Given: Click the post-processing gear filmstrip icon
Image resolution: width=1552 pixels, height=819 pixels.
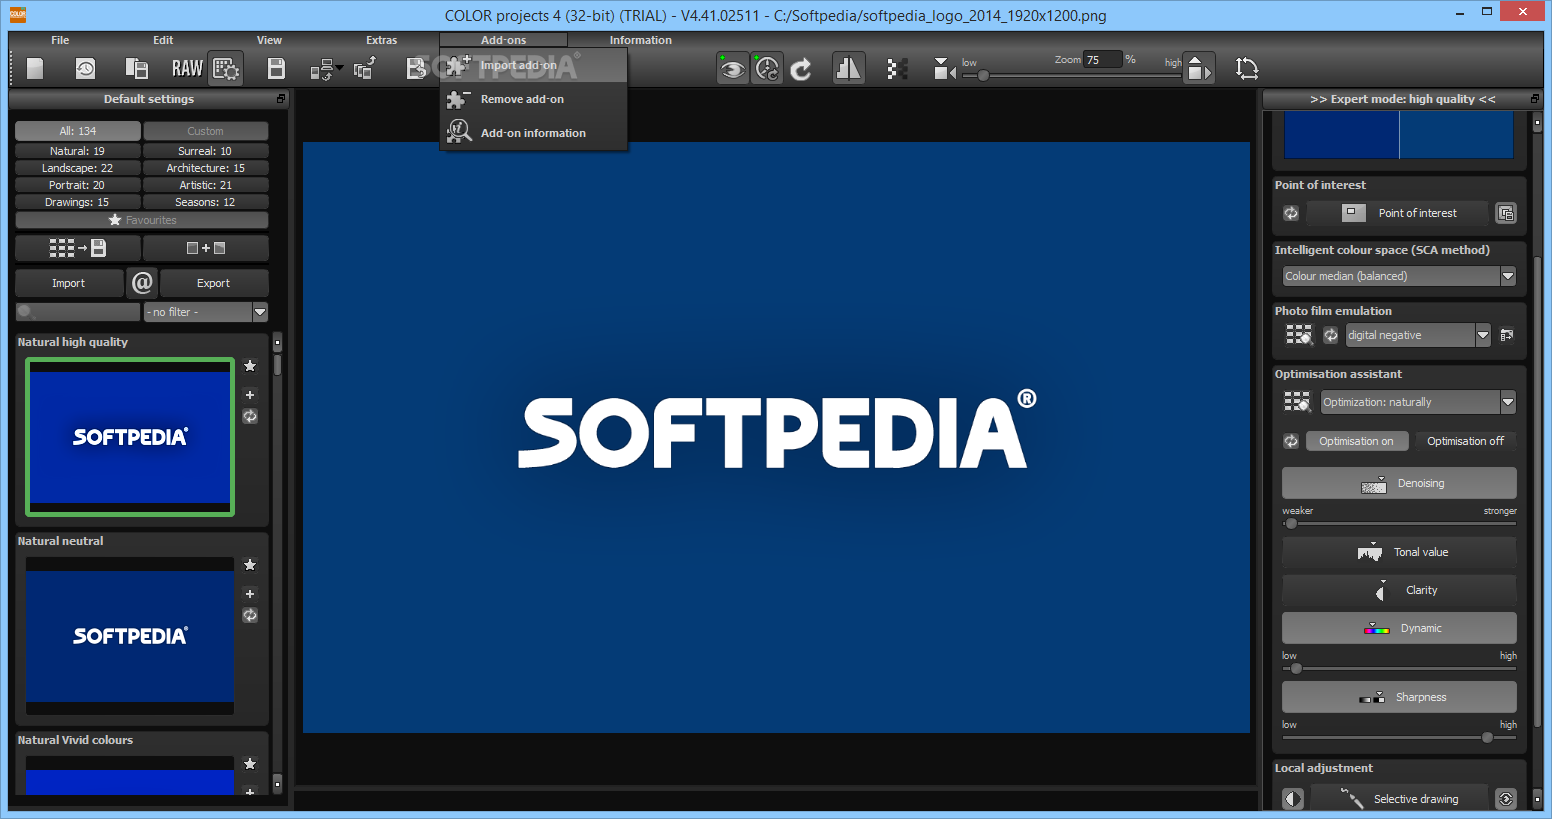Looking at the screenshot, I should (226, 68).
